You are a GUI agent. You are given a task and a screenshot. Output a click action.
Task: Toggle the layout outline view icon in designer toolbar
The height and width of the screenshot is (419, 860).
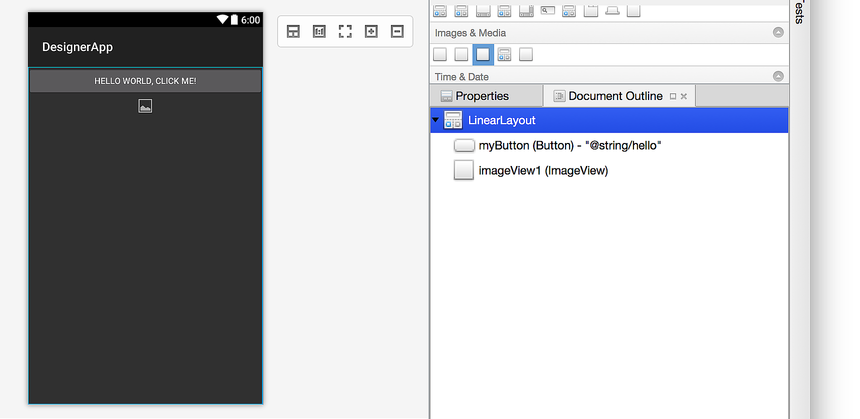pyautogui.click(x=293, y=31)
